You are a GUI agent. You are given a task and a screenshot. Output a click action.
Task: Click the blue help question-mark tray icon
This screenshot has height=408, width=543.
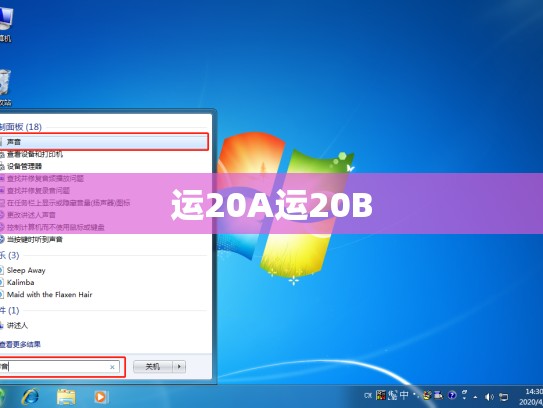(x=452, y=395)
